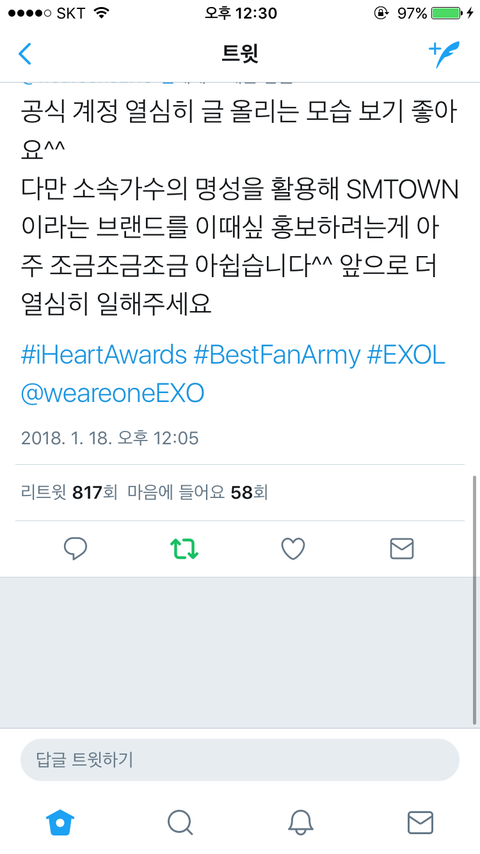This screenshot has height=854, width=480.
Task: Open the Search tab magnifier icon
Action: point(180,822)
